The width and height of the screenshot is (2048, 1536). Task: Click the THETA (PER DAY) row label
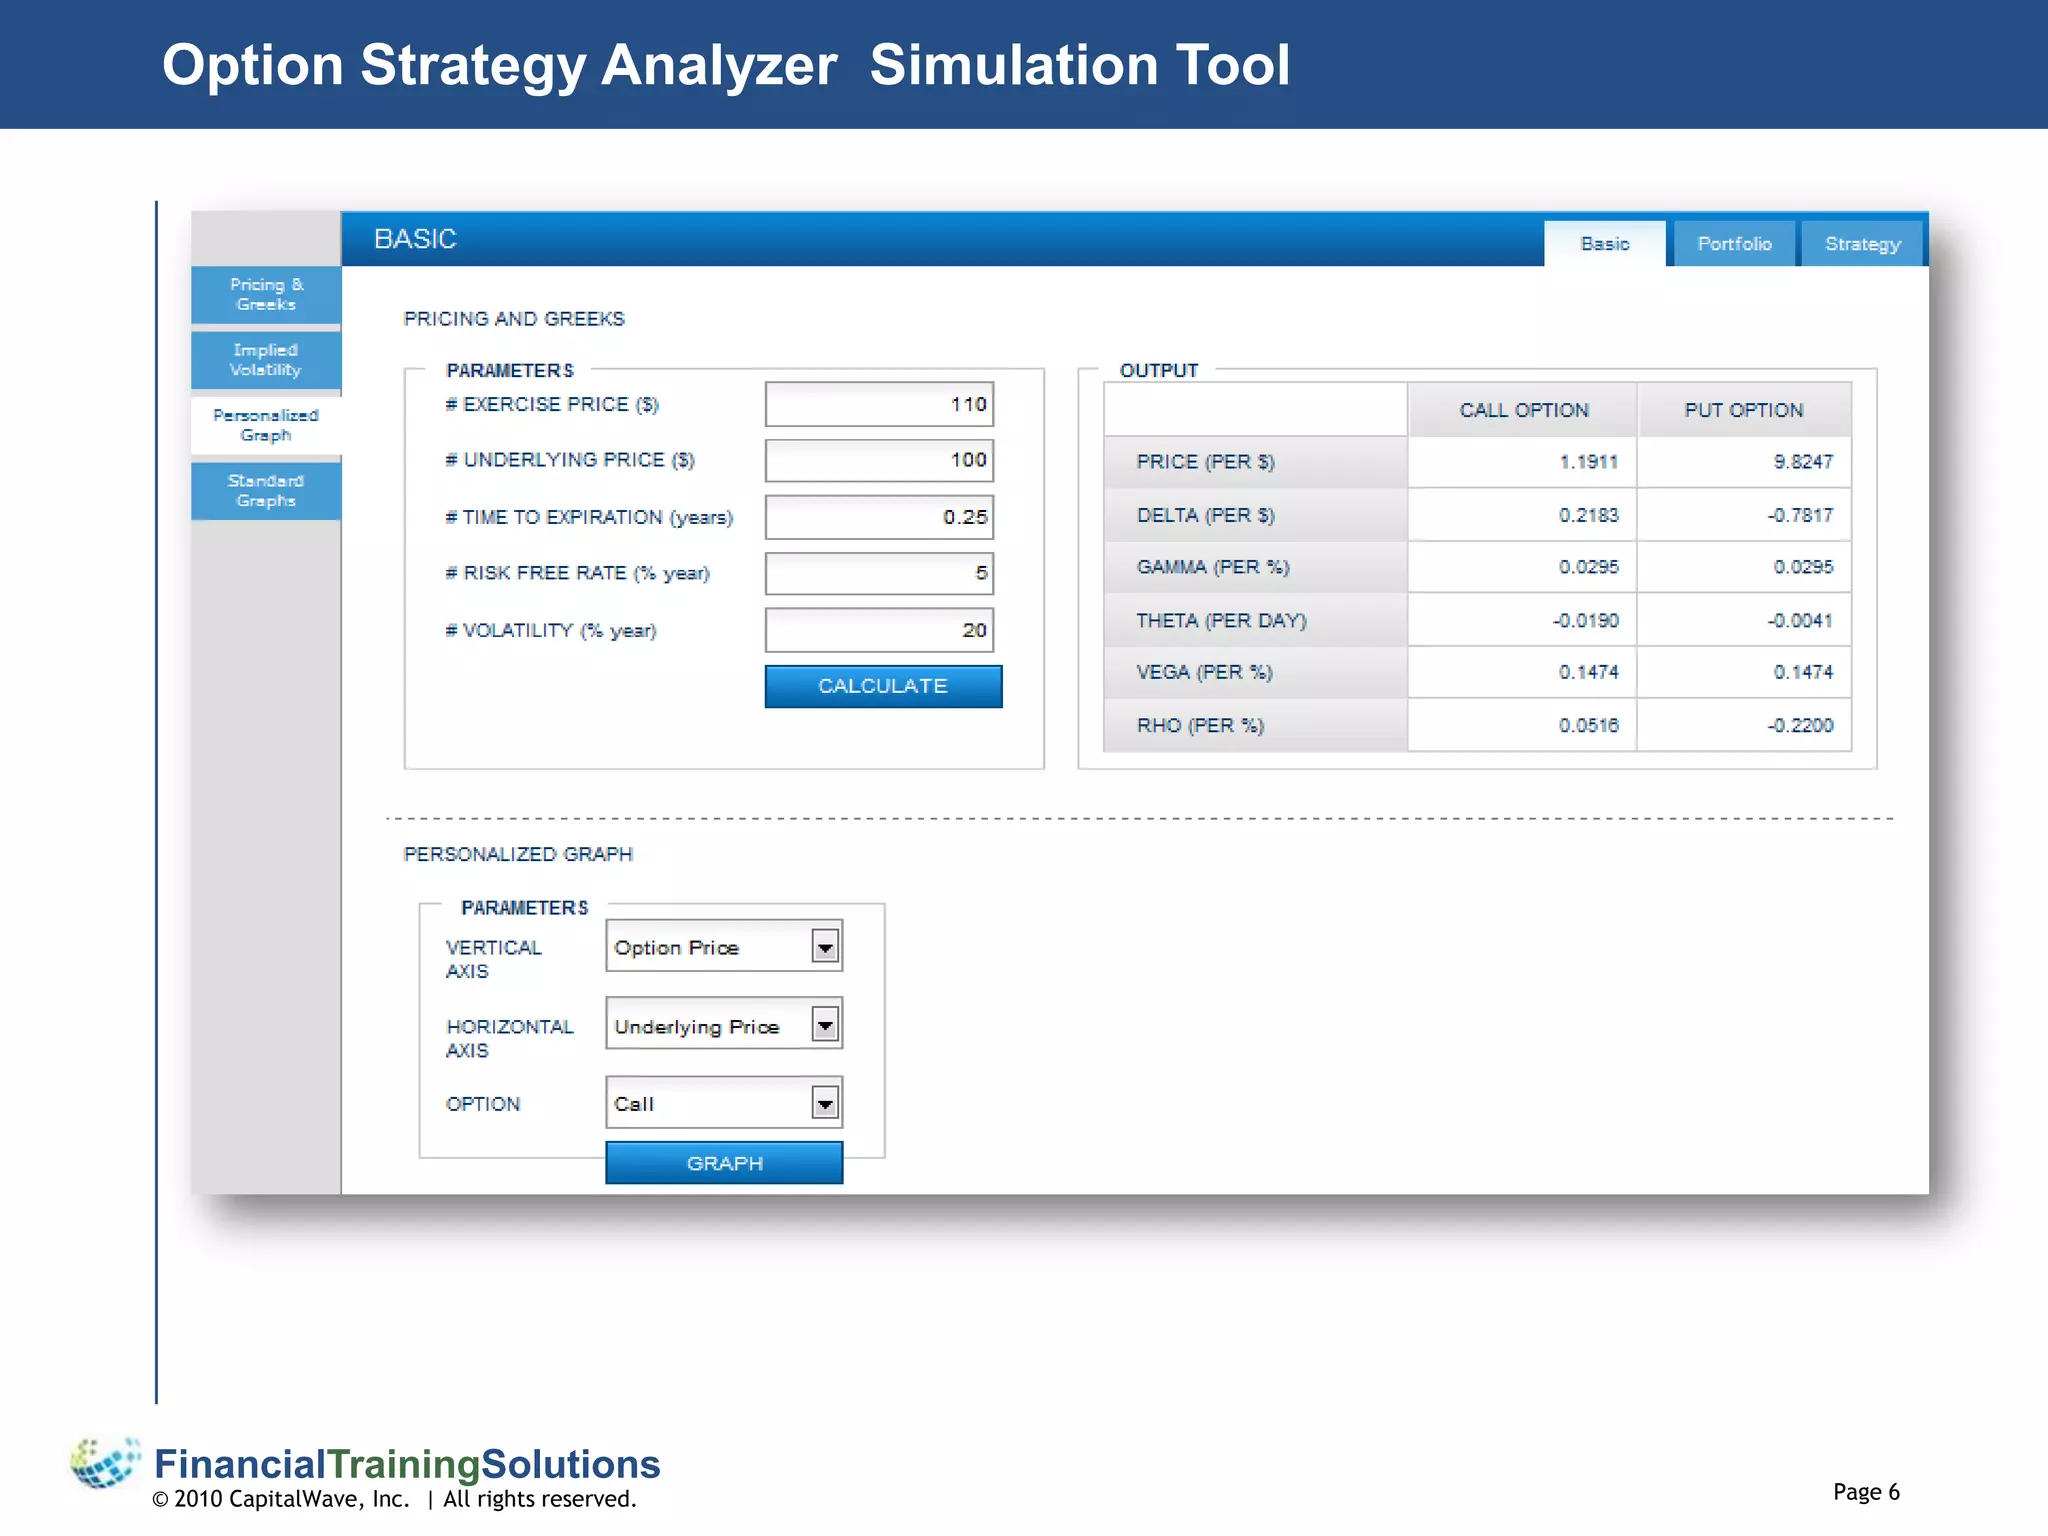1221,621
